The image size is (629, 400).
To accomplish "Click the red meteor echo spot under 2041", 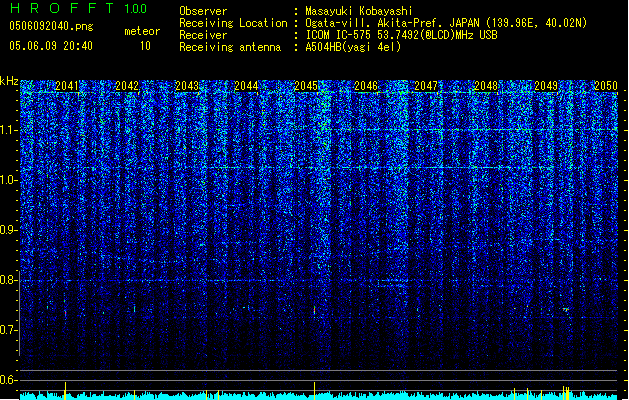I will (x=65, y=313).
